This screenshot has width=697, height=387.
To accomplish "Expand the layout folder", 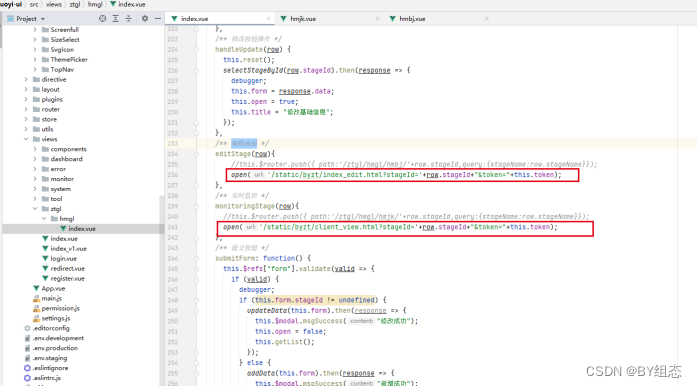I will click(26, 89).
